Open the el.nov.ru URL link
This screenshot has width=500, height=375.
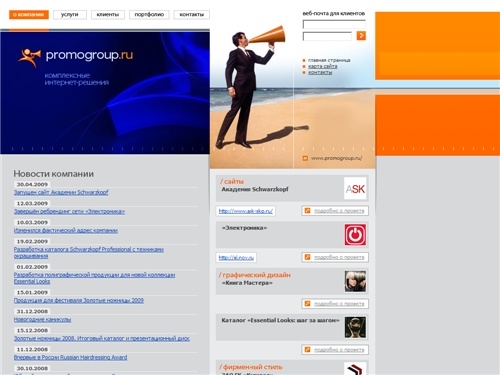tap(236, 257)
